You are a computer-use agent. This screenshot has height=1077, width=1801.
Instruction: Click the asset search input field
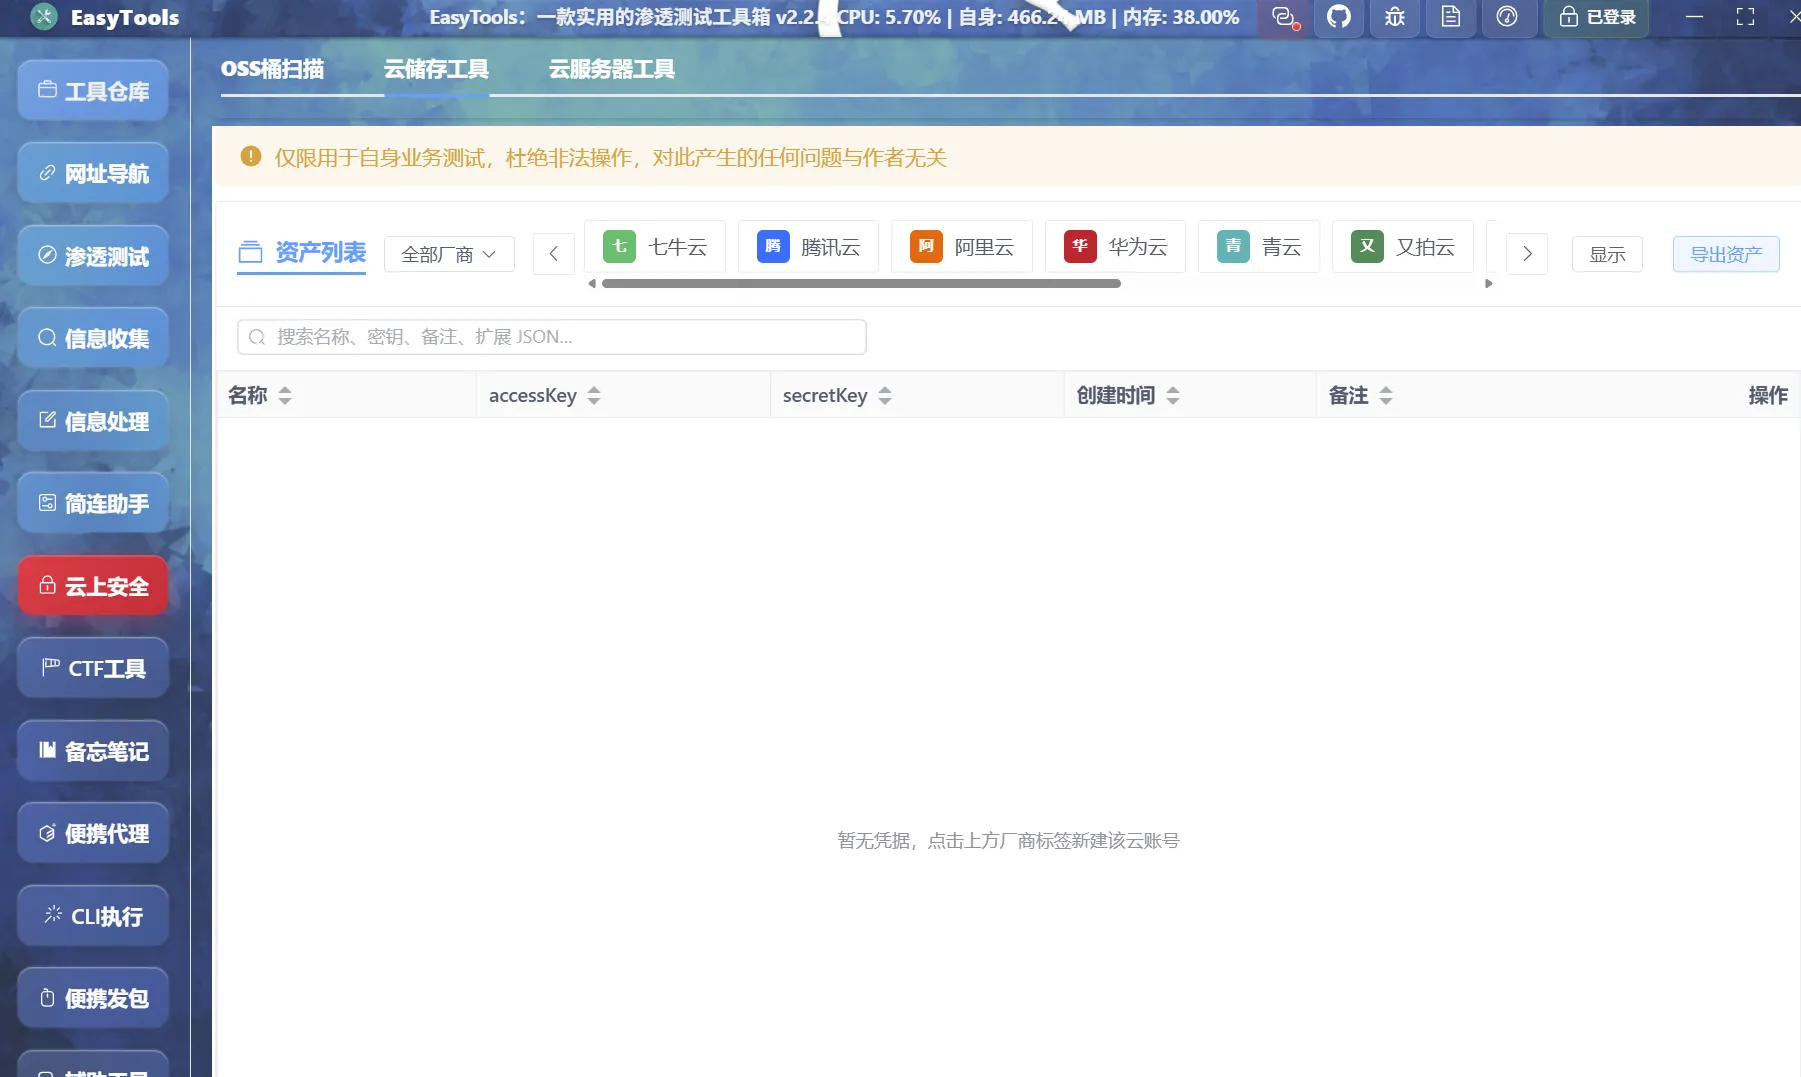(550, 337)
